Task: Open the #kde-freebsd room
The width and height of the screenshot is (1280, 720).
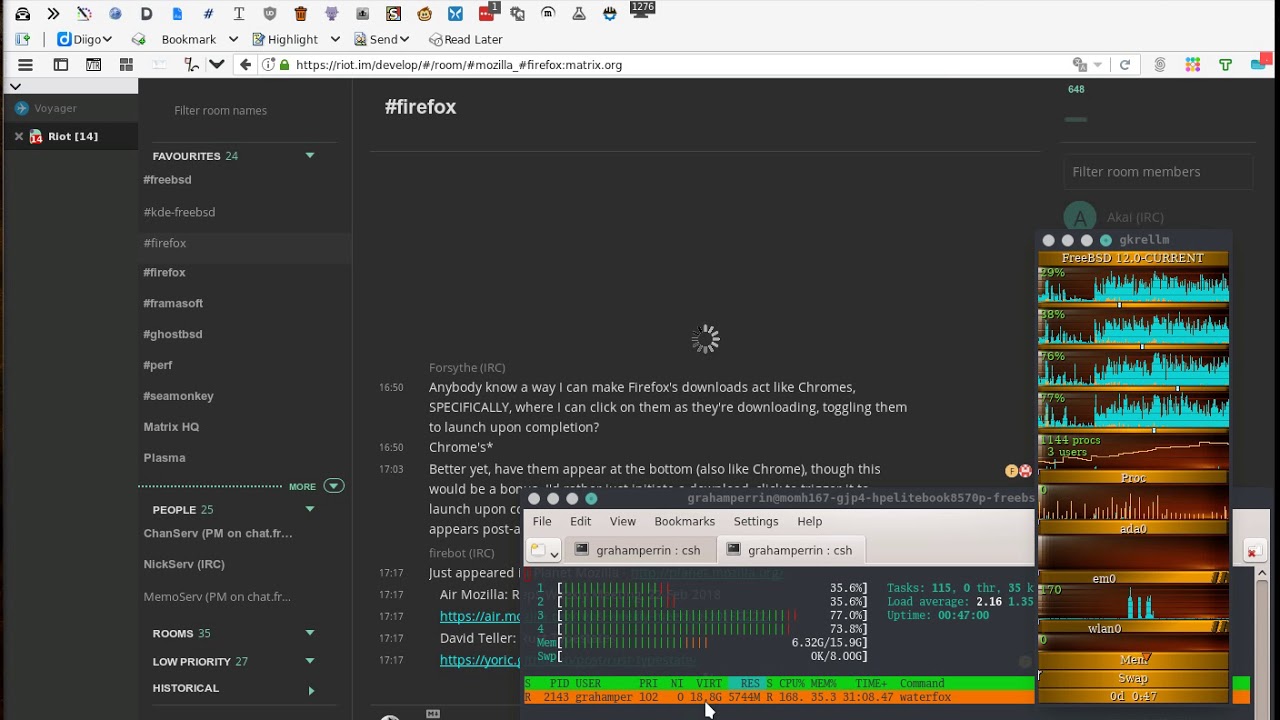Action: [179, 212]
